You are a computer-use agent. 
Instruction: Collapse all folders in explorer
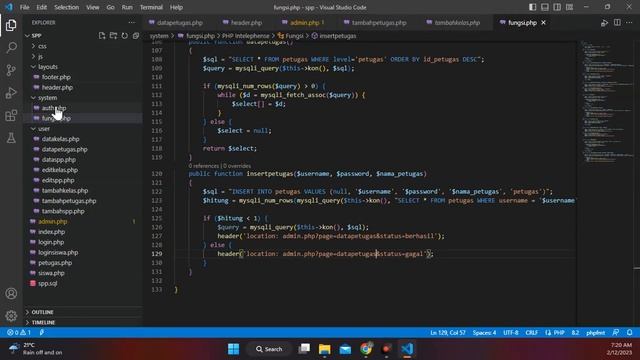pyautogui.click(x=136, y=36)
